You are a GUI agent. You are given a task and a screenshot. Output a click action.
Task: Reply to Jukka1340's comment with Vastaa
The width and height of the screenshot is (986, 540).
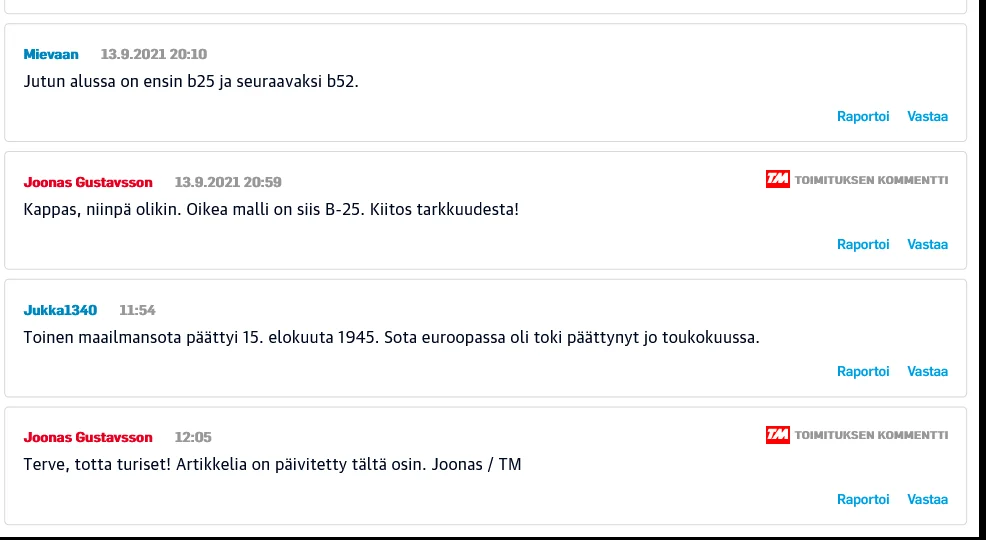point(927,372)
